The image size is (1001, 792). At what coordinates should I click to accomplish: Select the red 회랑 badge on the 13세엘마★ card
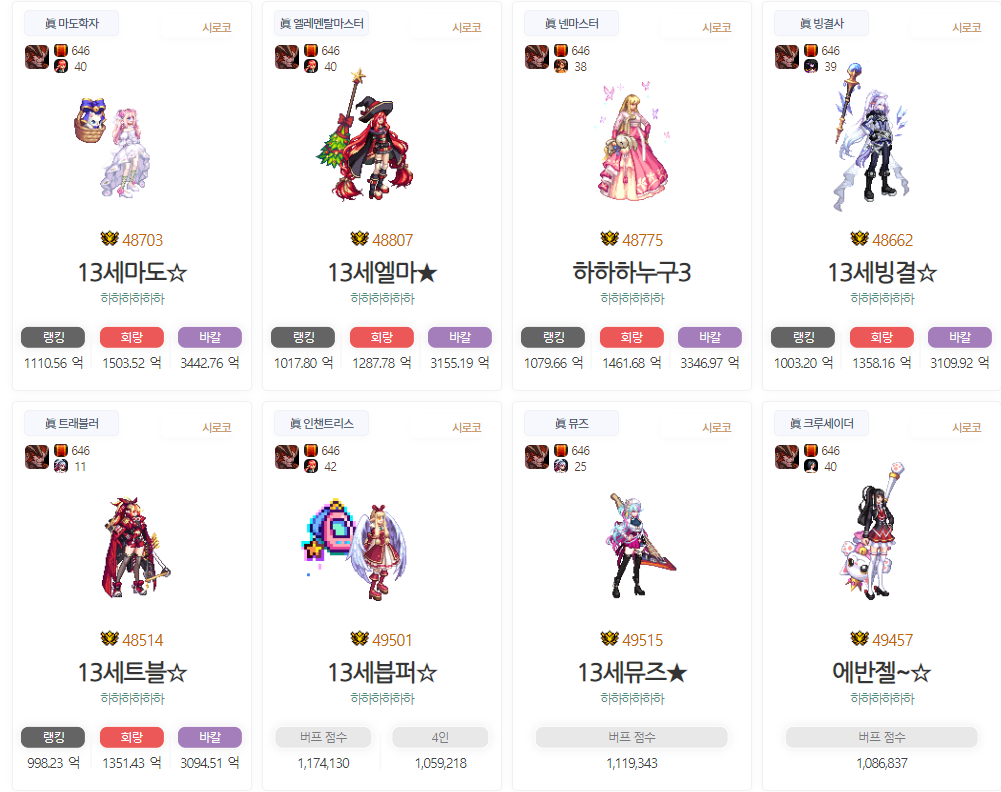[382, 338]
